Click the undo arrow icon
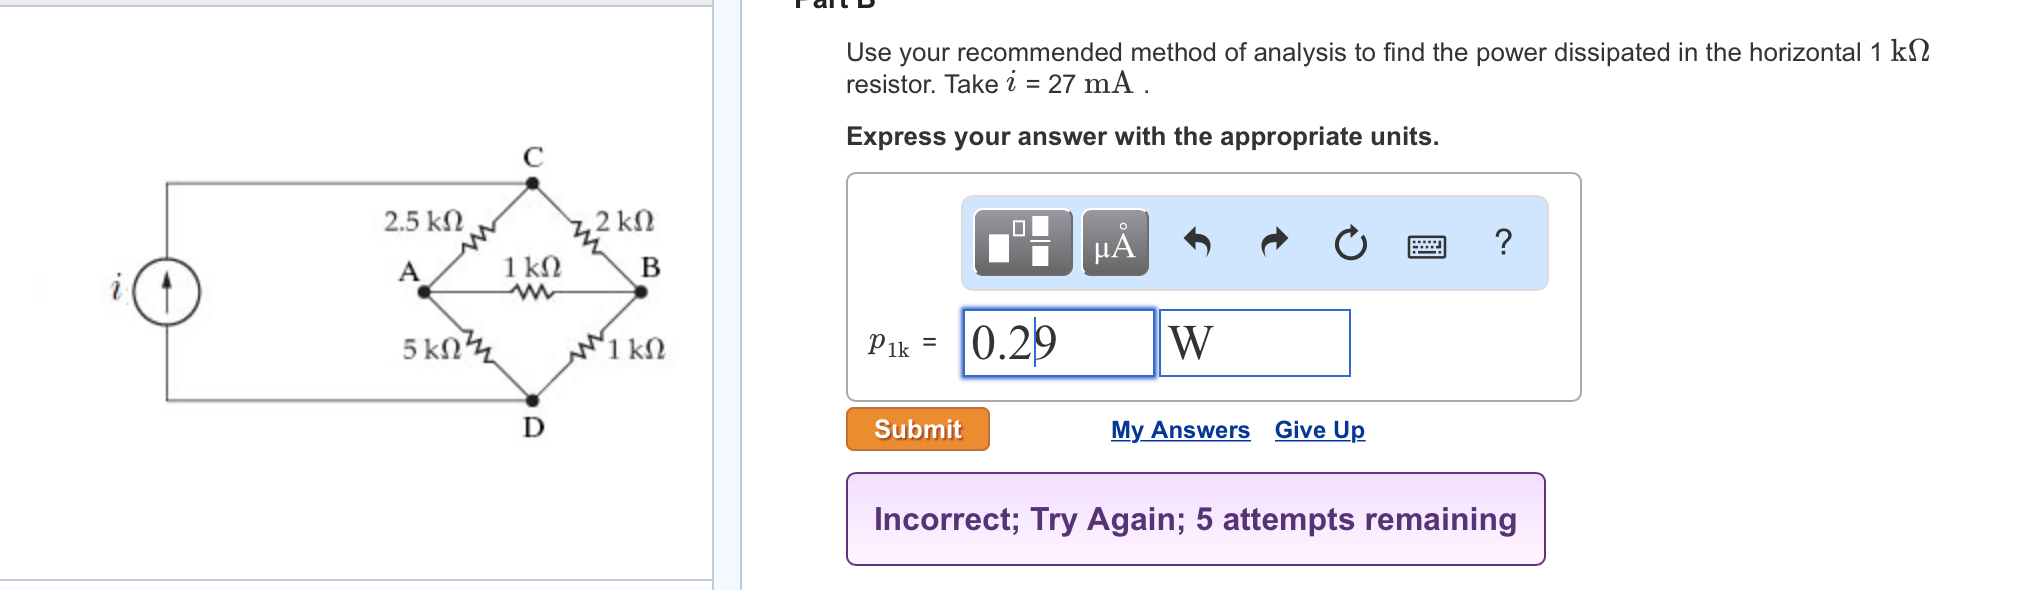 (1197, 242)
